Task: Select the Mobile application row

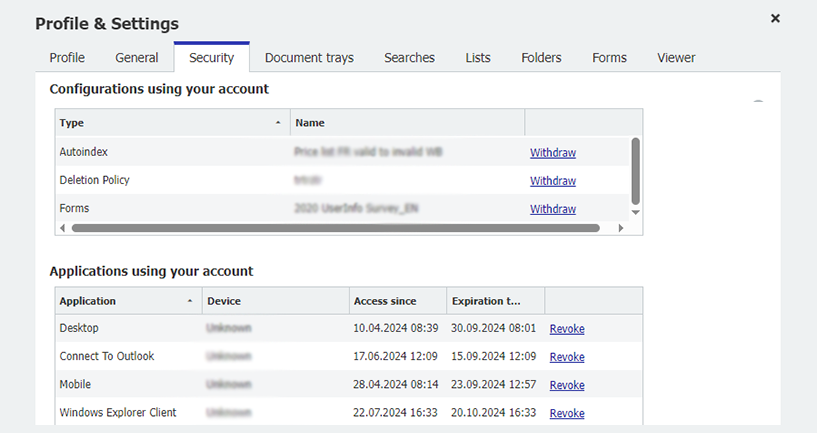Action: (349, 385)
